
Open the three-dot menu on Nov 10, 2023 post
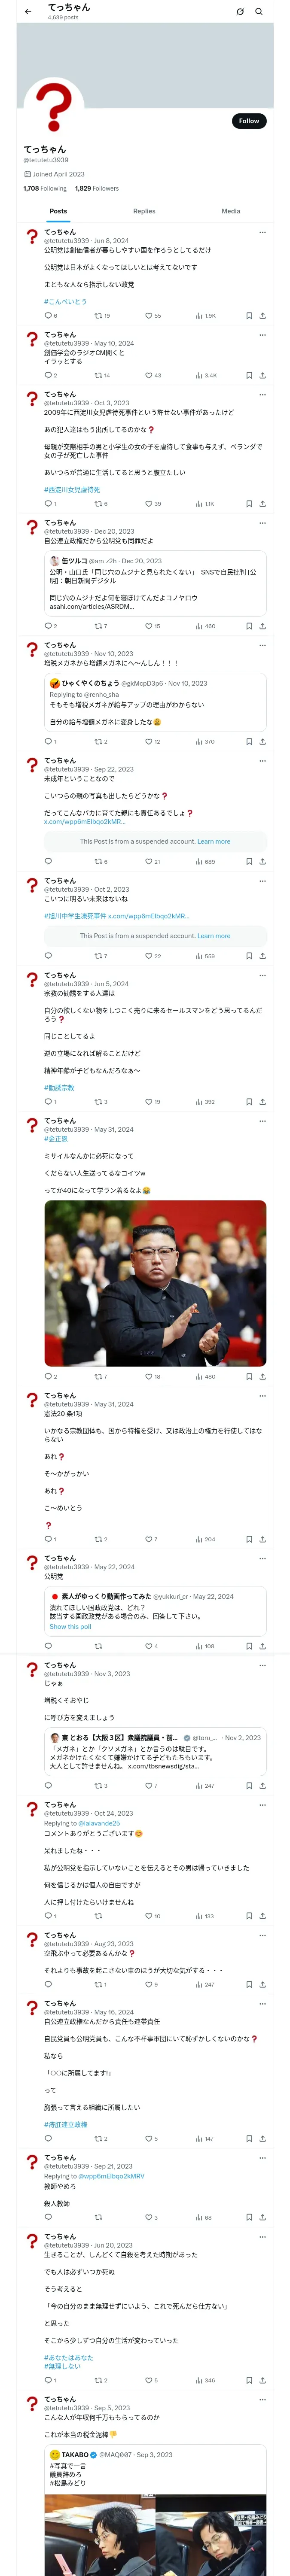point(263,645)
